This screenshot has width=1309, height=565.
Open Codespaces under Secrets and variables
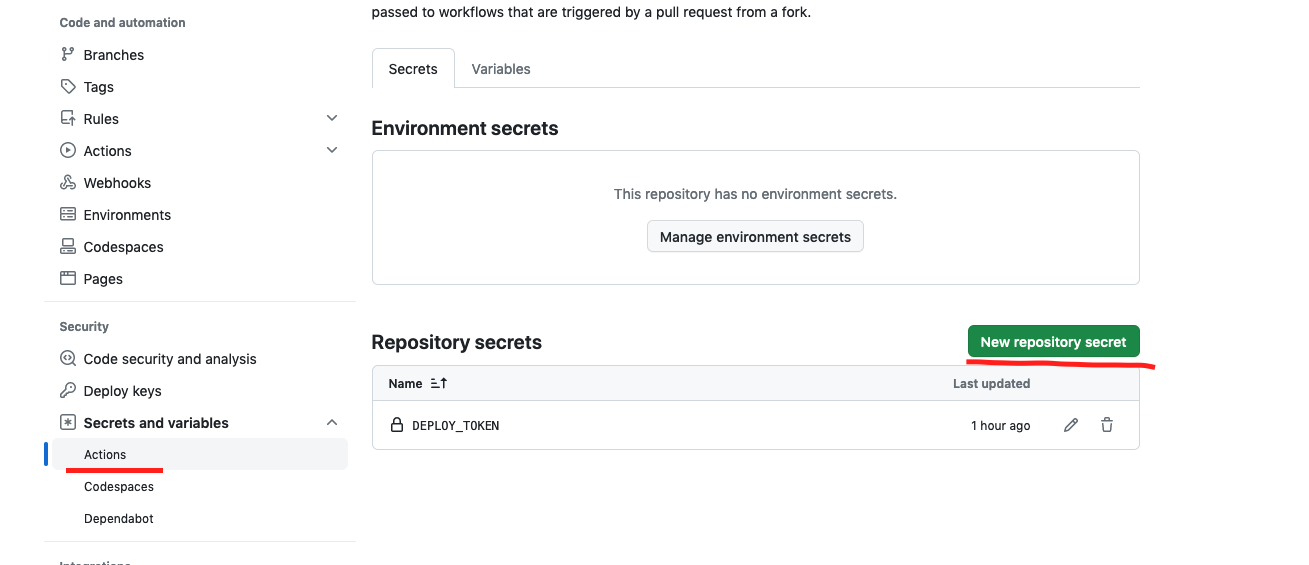[x=119, y=487]
